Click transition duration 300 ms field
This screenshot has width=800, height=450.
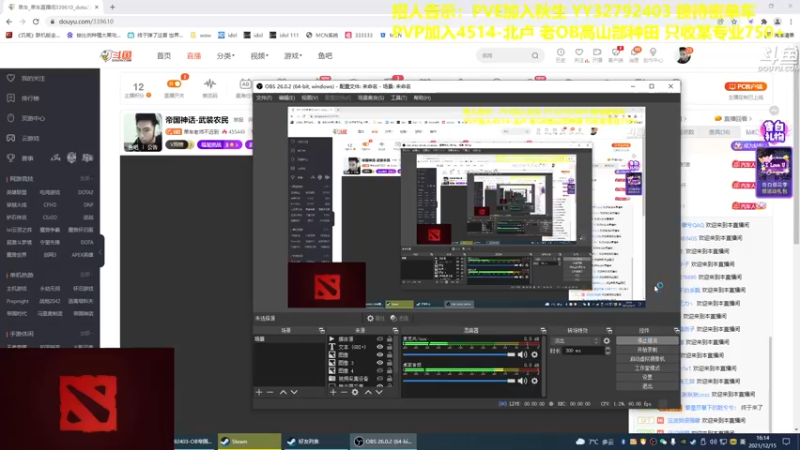pyautogui.click(x=583, y=351)
